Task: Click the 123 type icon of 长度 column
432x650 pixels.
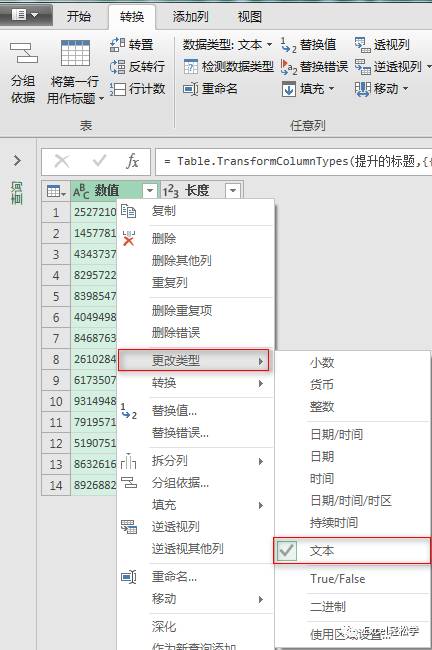Action: point(170,191)
